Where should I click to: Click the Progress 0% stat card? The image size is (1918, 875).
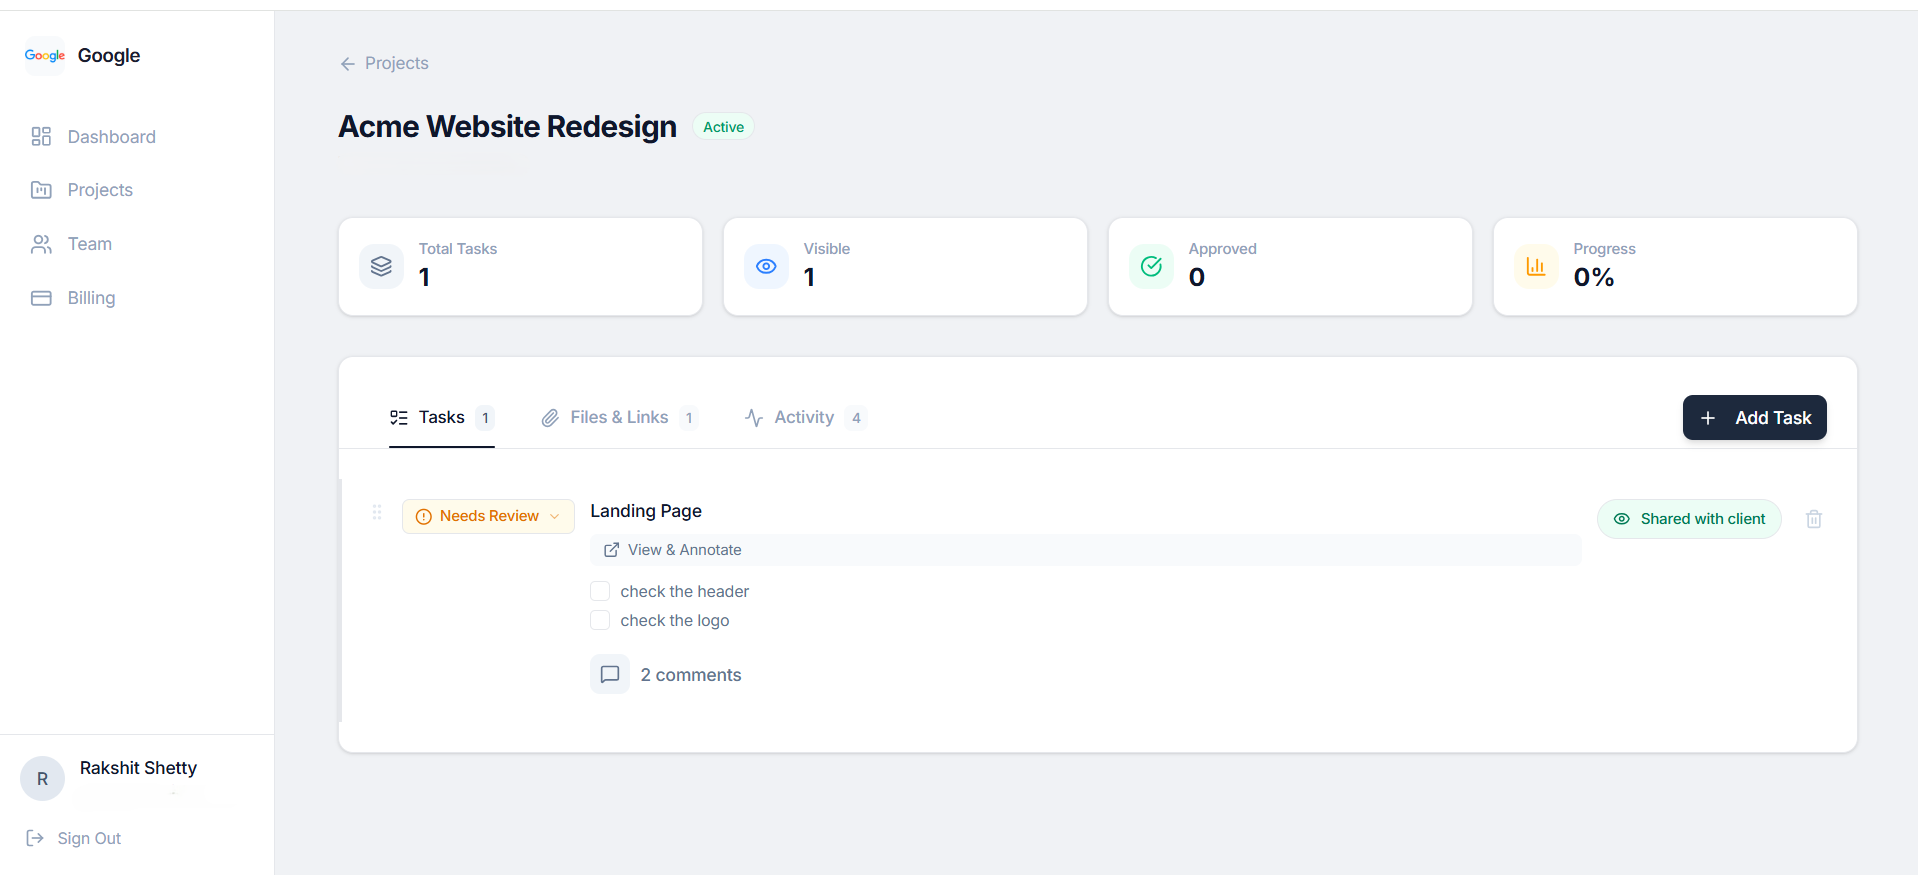click(1674, 267)
